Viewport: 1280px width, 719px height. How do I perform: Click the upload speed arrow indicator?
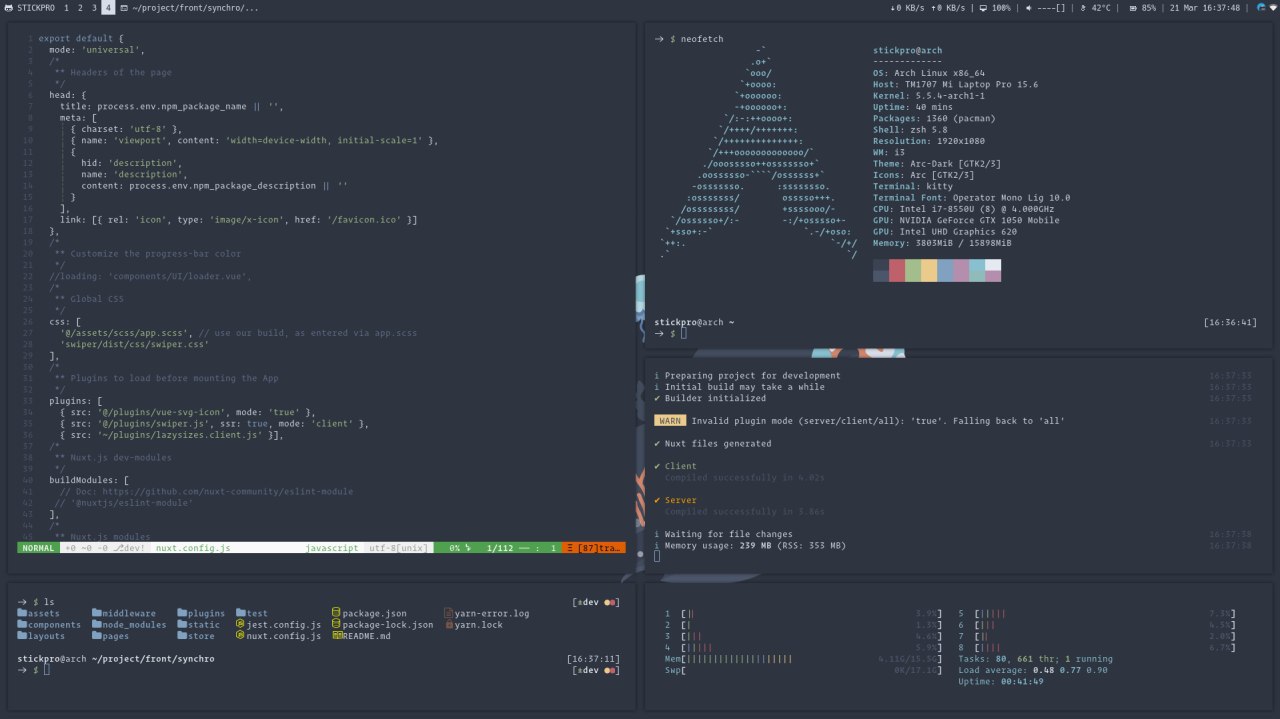click(935, 7)
